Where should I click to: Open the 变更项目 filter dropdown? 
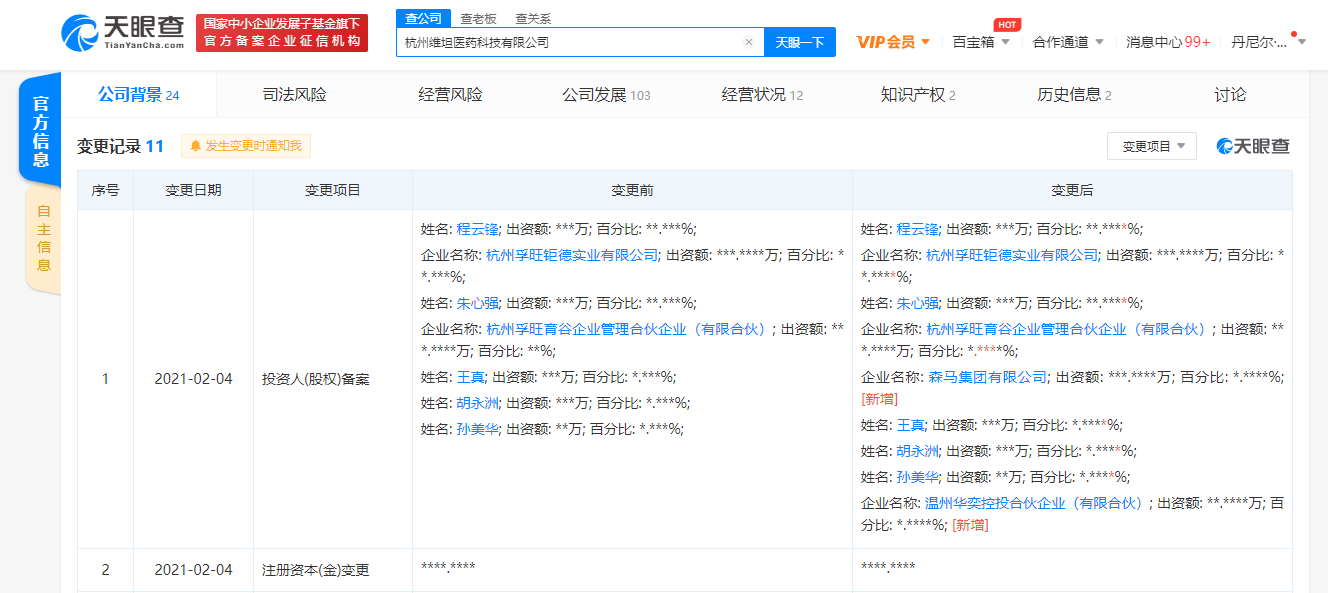(x=1151, y=146)
